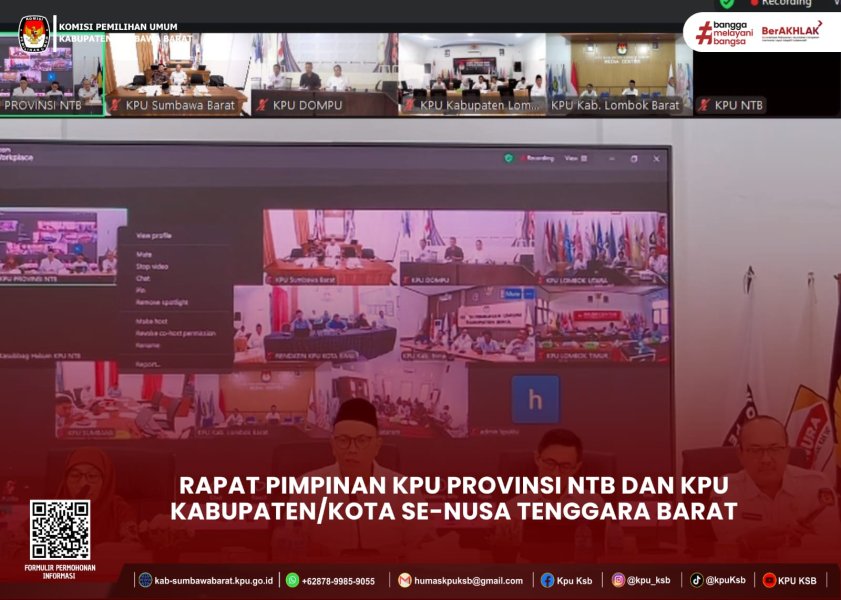The image size is (841, 600).
Task: Select Mute from the participant context menu
Action: [145, 254]
